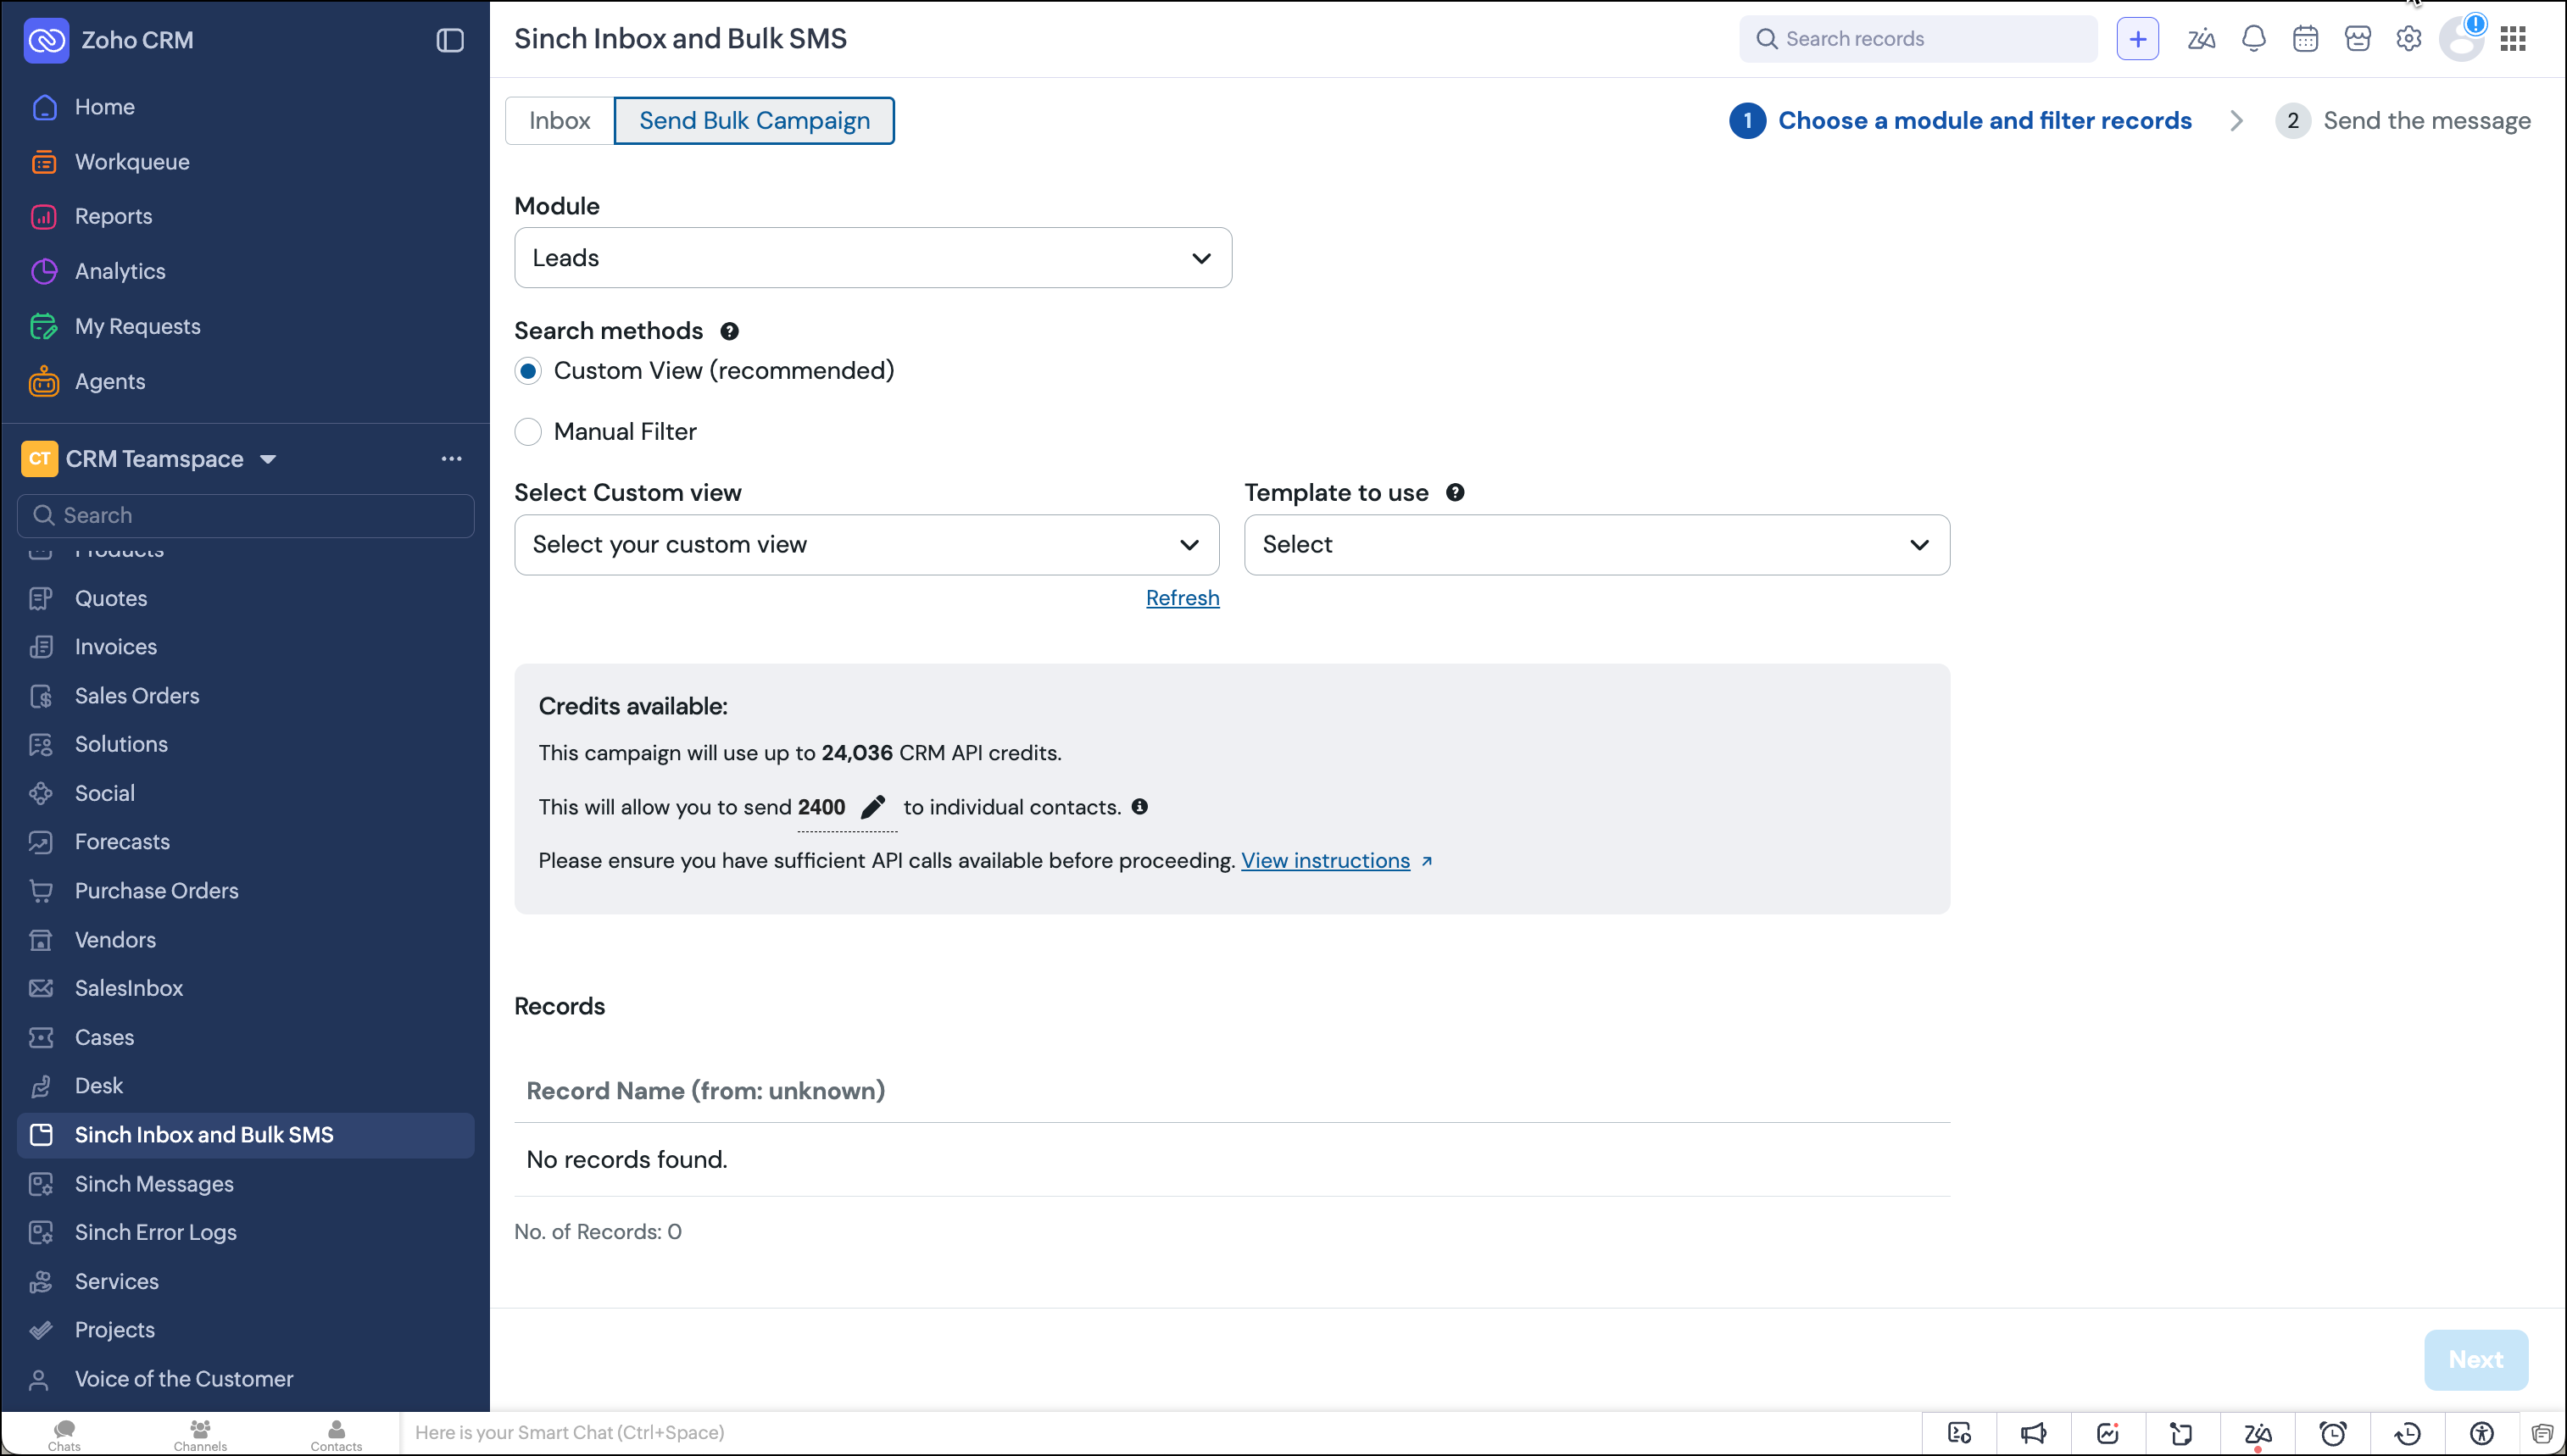Image resolution: width=2567 pixels, height=1456 pixels.
Task: Click the Next button
Action: [x=2476, y=1360]
